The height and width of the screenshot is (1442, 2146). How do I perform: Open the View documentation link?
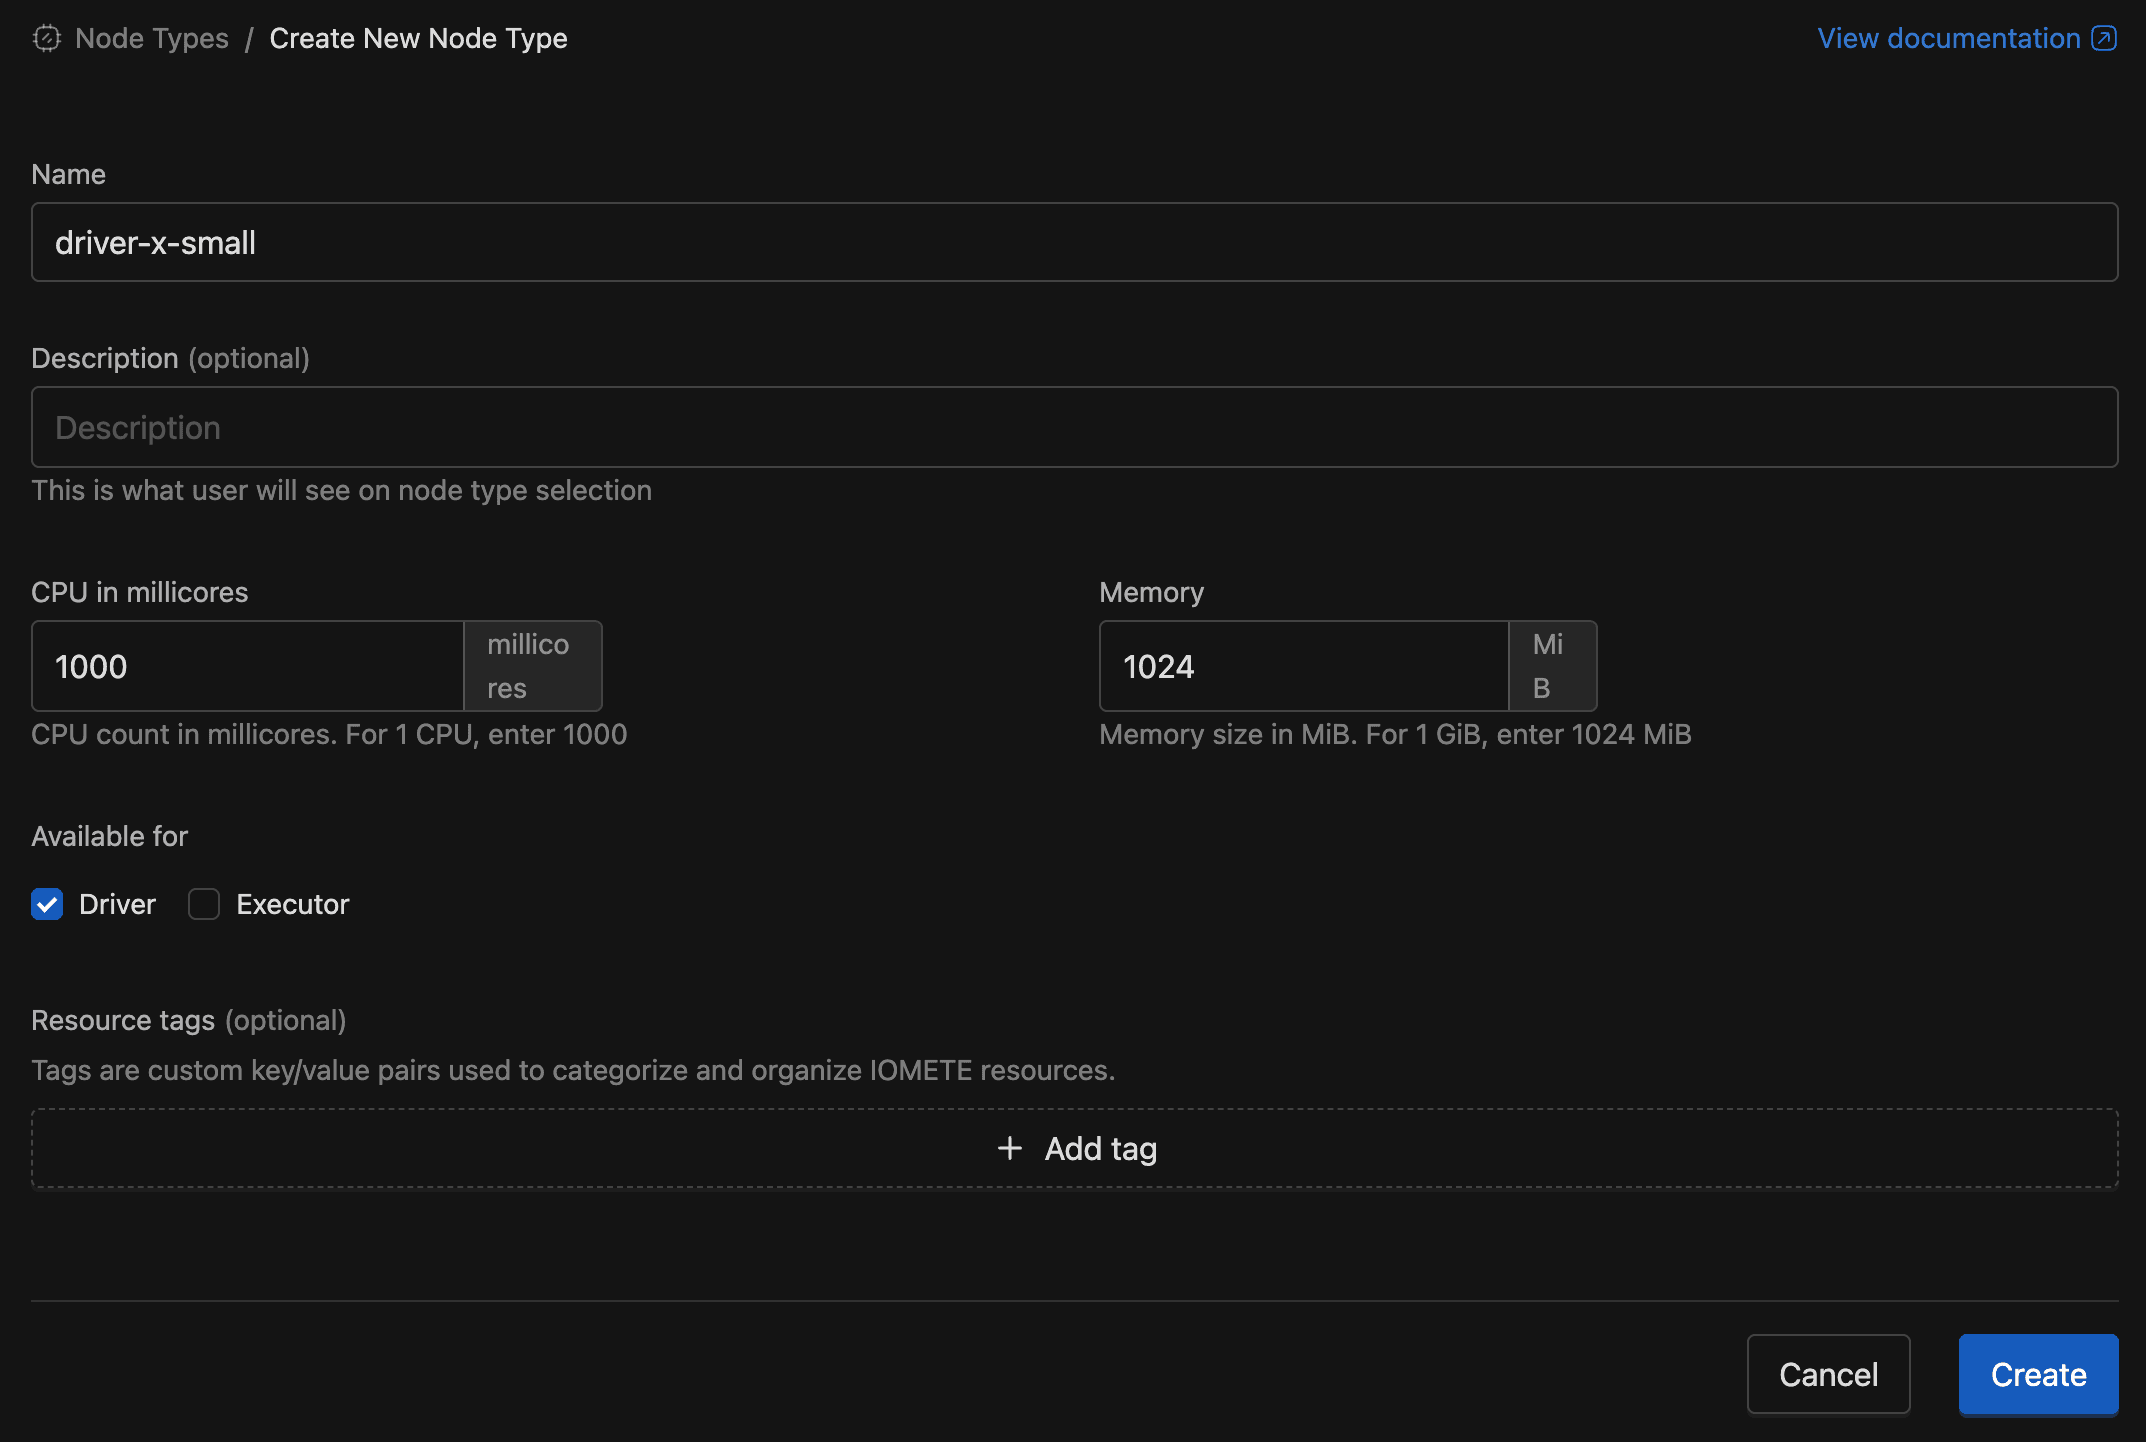click(1948, 38)
